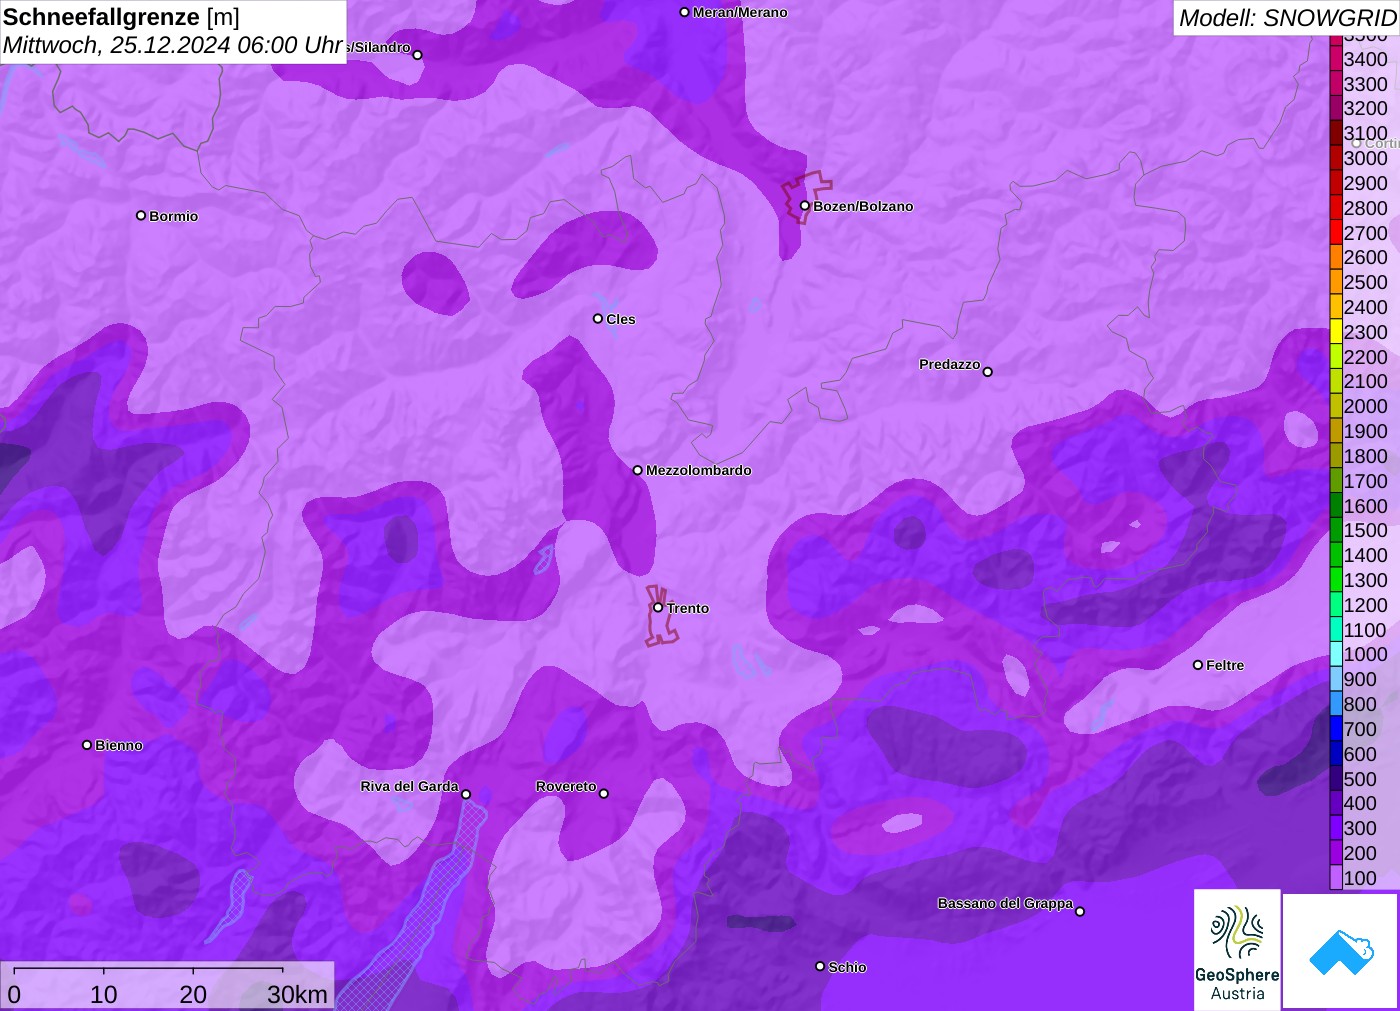Select the 2300 m yellow legend swatch
This screenshot has height=1011, width=1400.
click(x=1336, y=332)
